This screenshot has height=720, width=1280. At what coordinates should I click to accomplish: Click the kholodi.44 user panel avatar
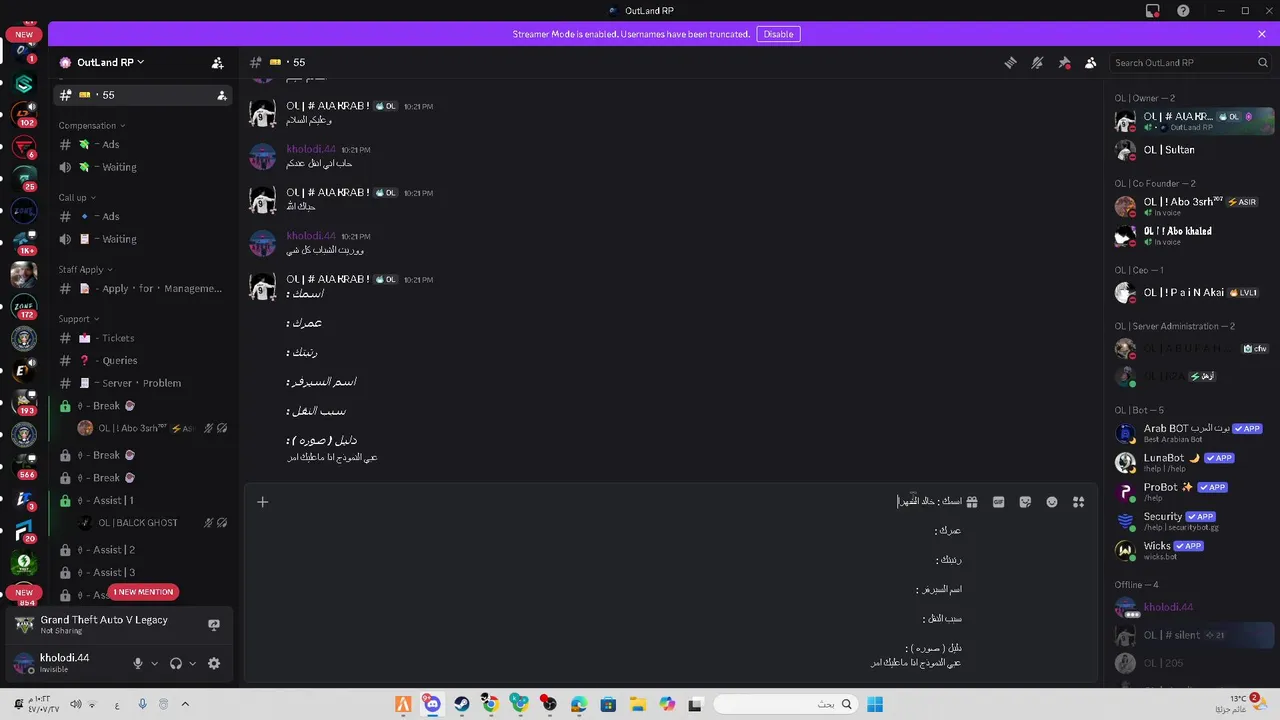[23, 663]
